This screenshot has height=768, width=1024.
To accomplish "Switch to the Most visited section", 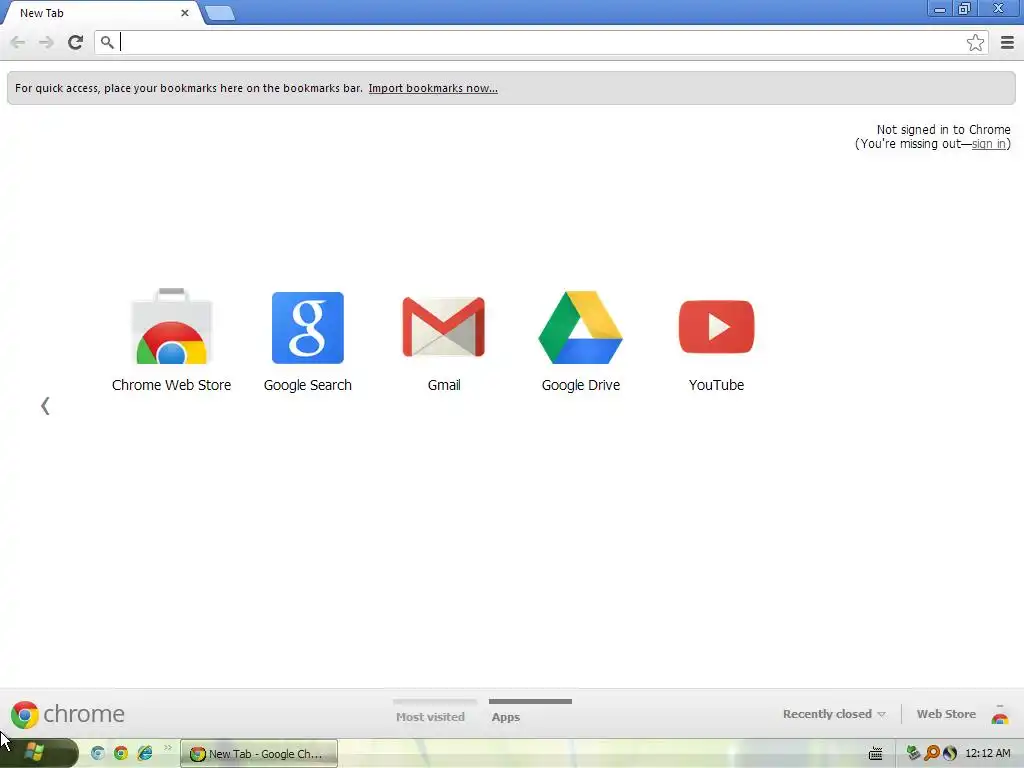I will point(430,716).
